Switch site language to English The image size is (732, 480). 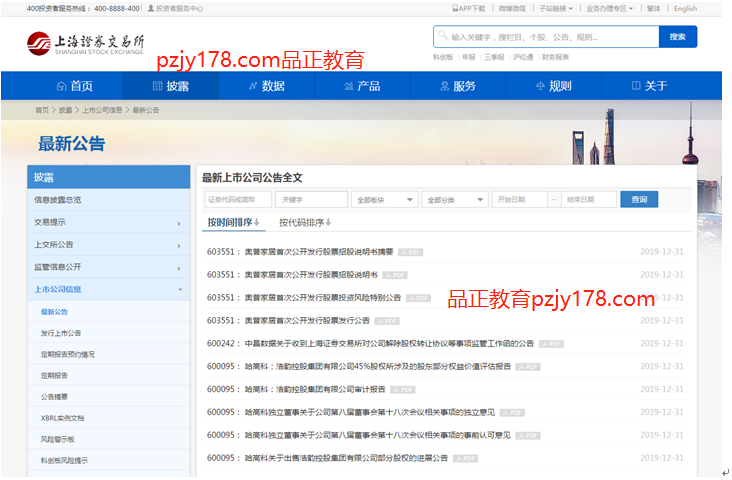coord(685,8)
